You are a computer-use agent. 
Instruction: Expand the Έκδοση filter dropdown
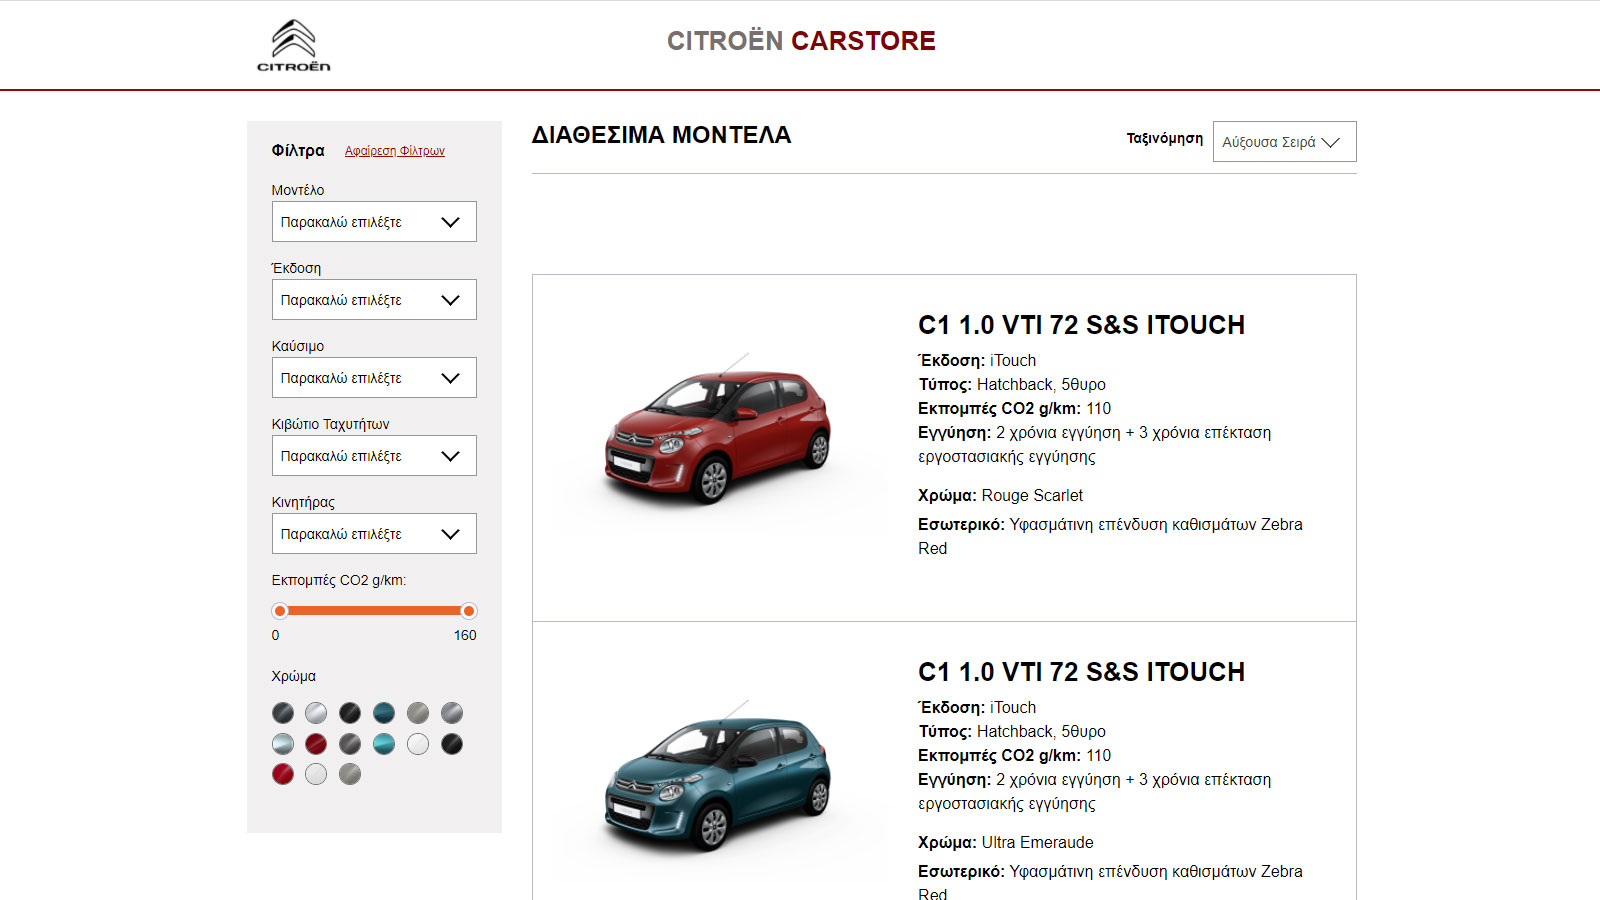pyautogui.click(x=374, y=300)
